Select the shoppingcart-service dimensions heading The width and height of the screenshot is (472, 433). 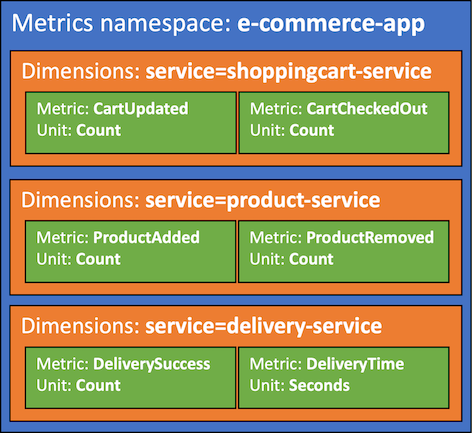[227, 72]
